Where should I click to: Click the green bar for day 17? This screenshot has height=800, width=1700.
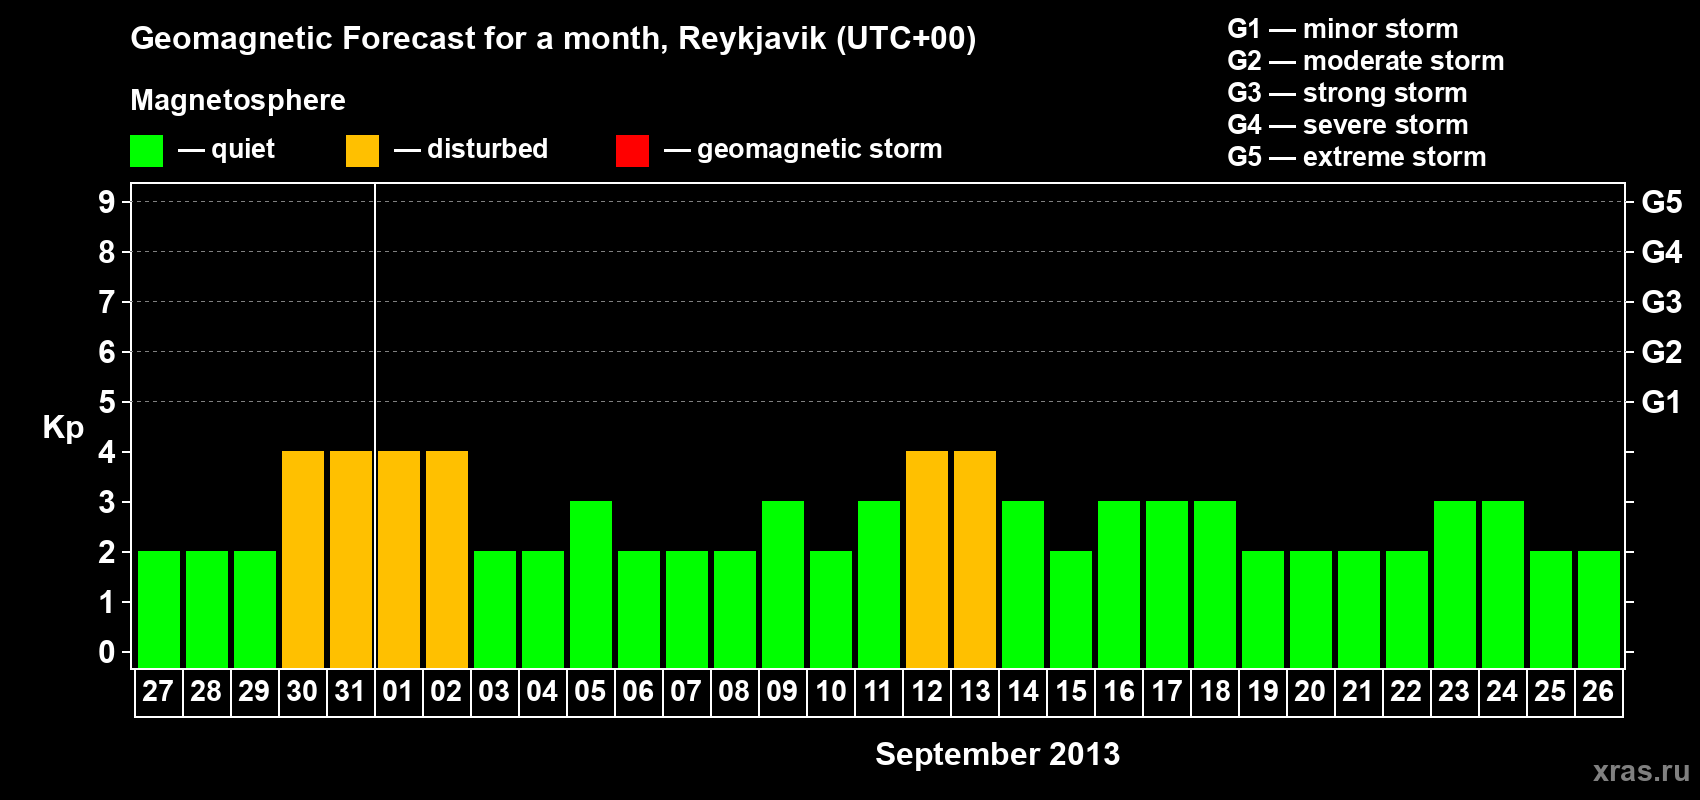pyautogui.click(x=1167, y=585)
